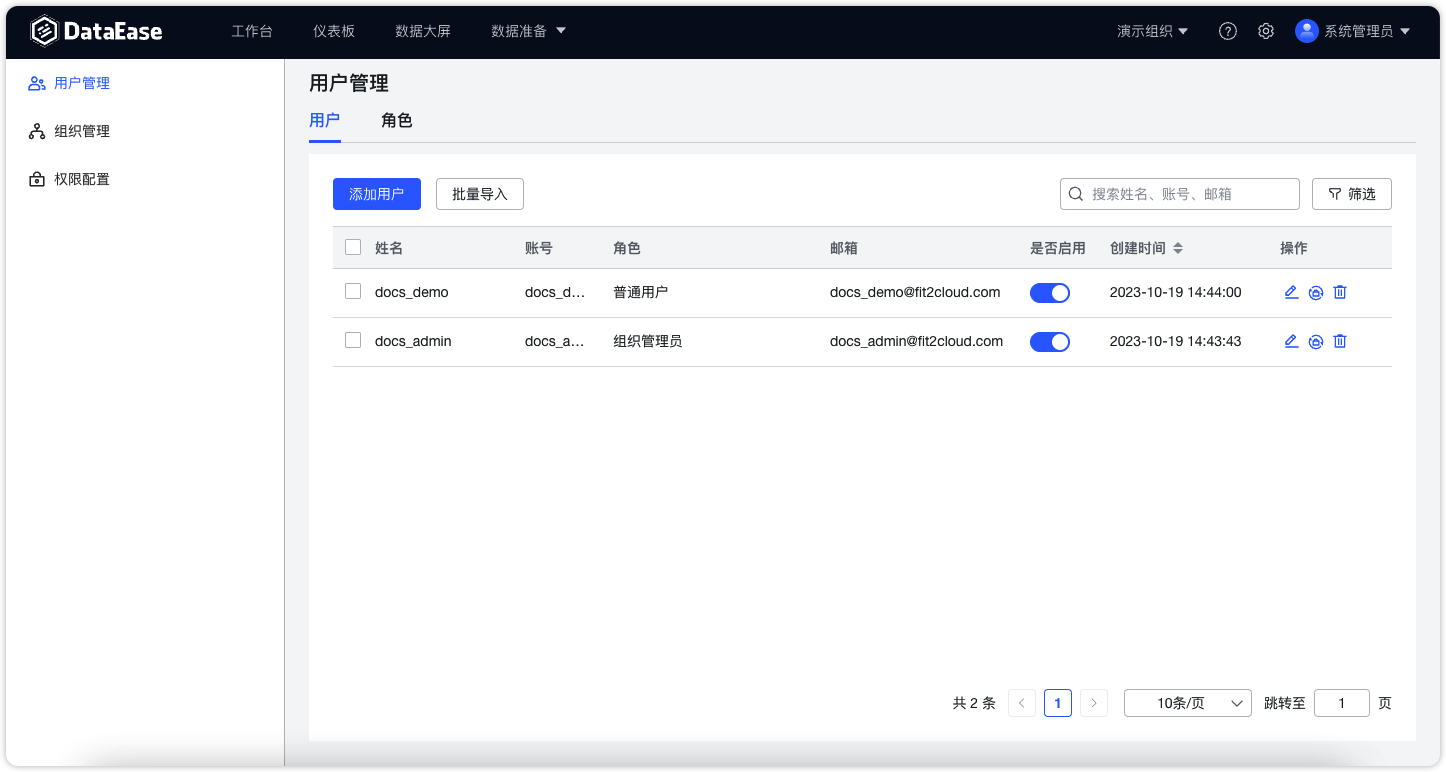Click the DataEase logo
Viewport: 1446px width, 772px height.
[96, 31]
